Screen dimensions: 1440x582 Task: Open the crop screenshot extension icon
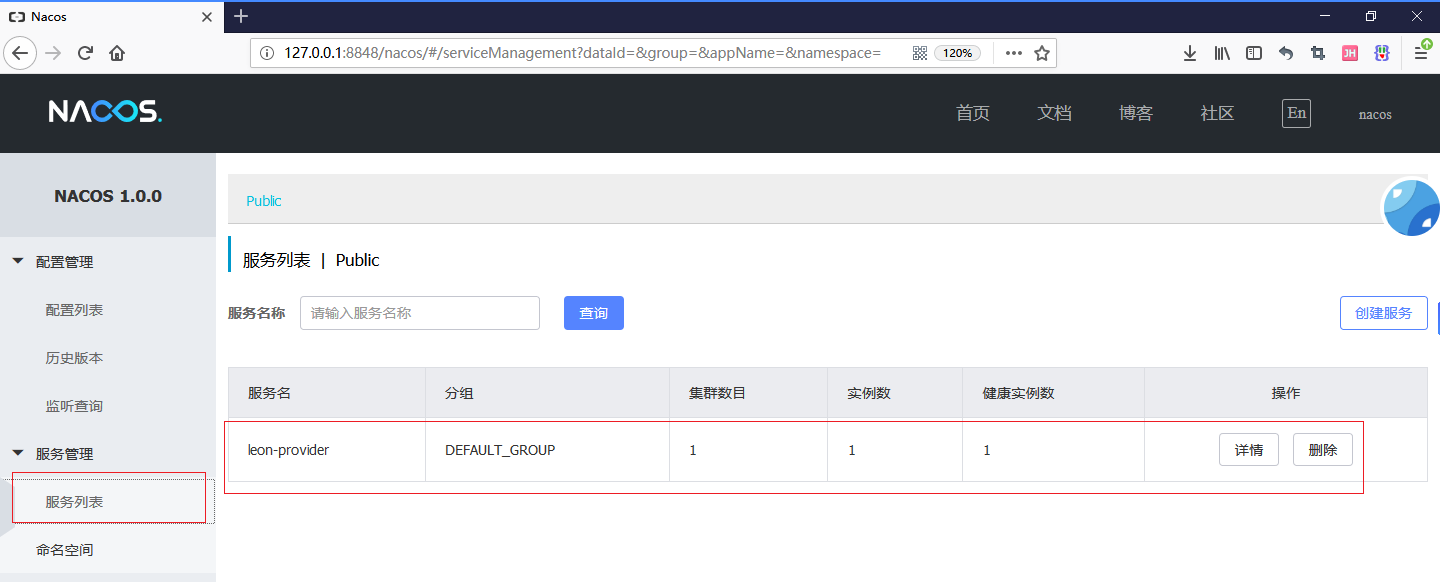click(1318, 53)
